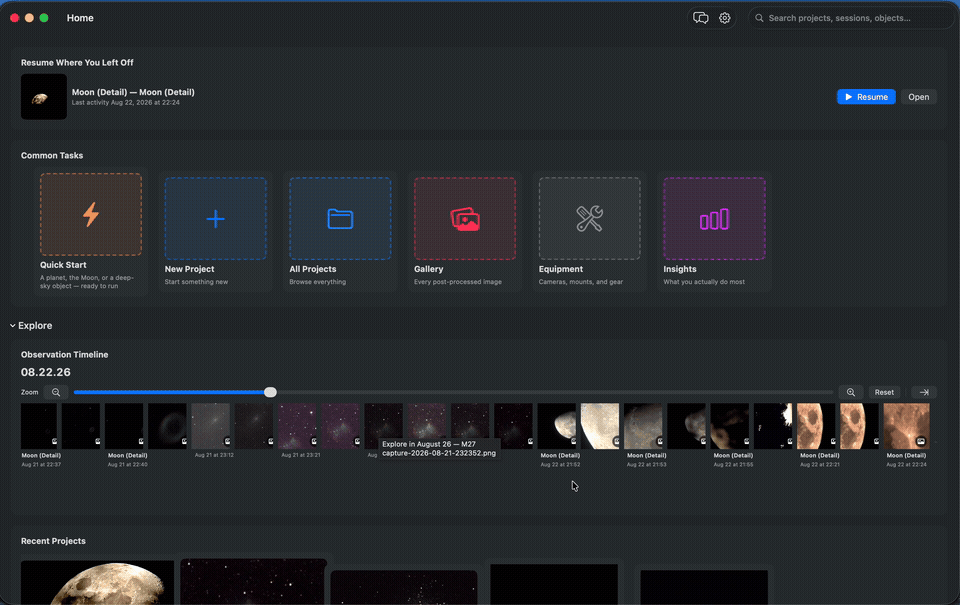The width and height of the screenshot is (960, 605).
Task: Click the 'Observation Timeline' heading
Action: pos(64,355)
